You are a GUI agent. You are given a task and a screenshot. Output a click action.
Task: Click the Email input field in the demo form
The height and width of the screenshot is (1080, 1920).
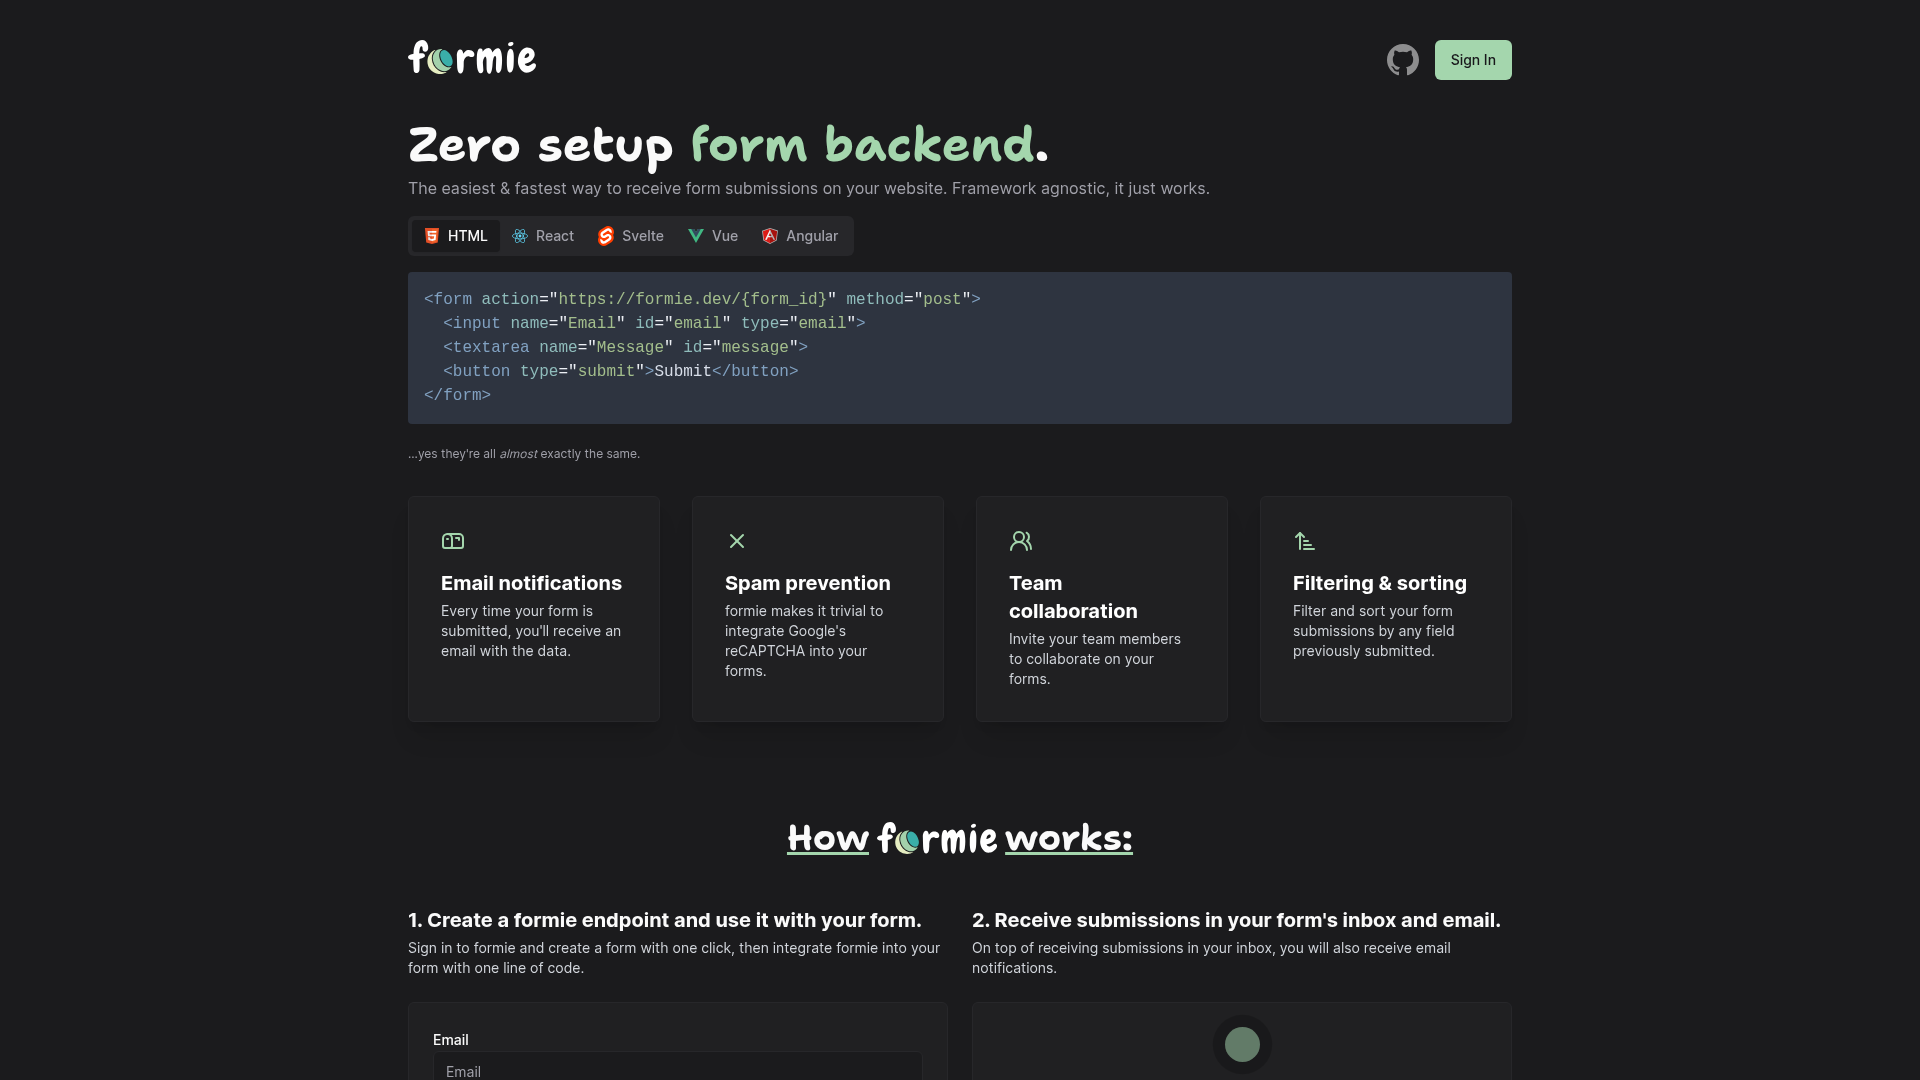click(x=678, y=1066)
